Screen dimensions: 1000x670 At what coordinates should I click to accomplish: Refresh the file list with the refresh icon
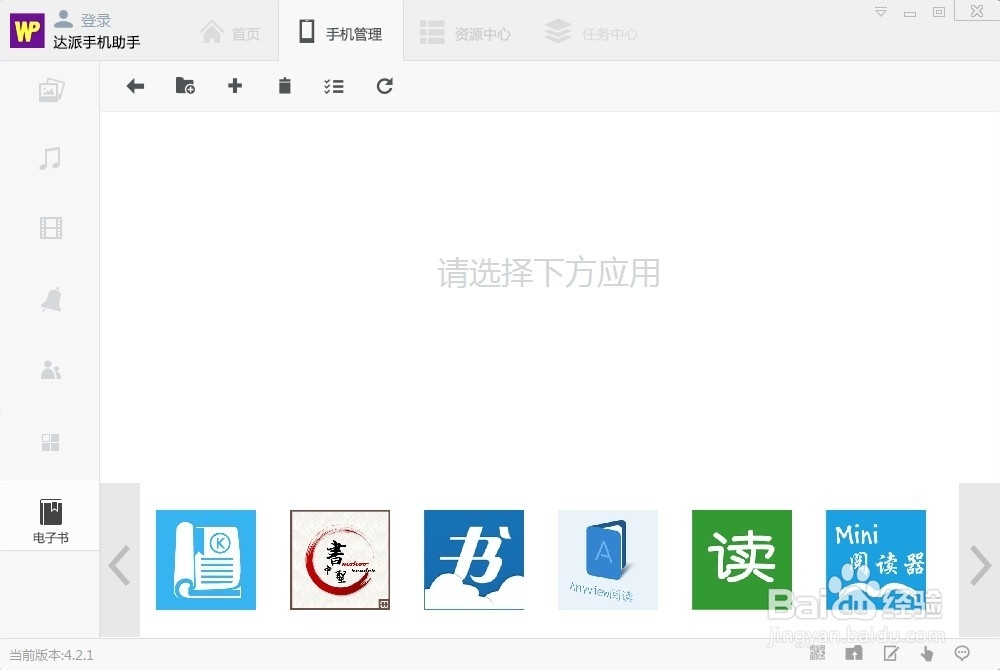385,86
